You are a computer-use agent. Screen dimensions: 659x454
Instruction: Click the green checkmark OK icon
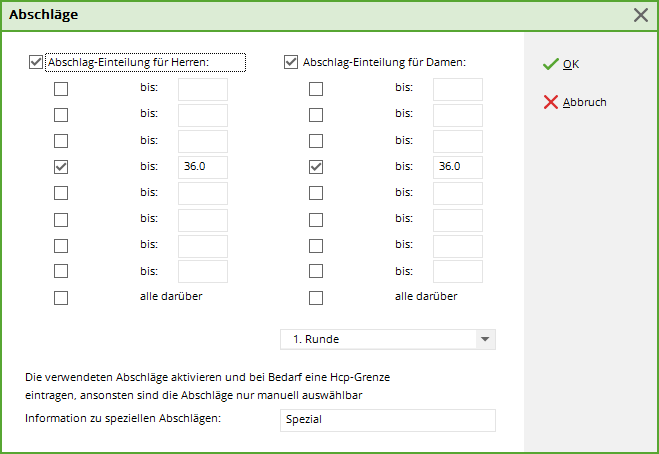549,64
